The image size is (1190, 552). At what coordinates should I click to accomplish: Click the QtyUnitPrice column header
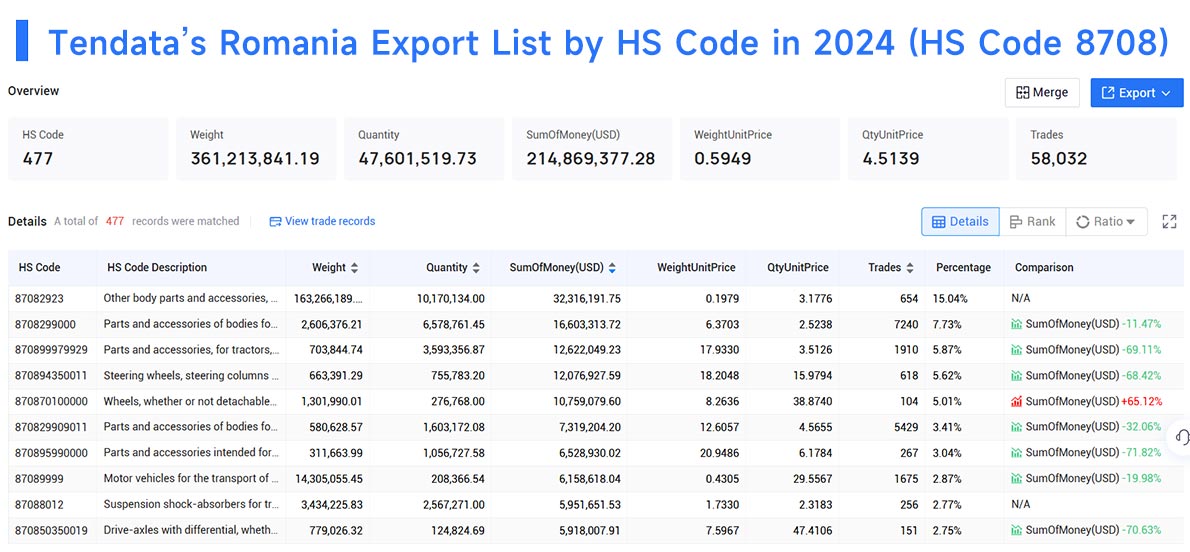click(x=798, y=268)
